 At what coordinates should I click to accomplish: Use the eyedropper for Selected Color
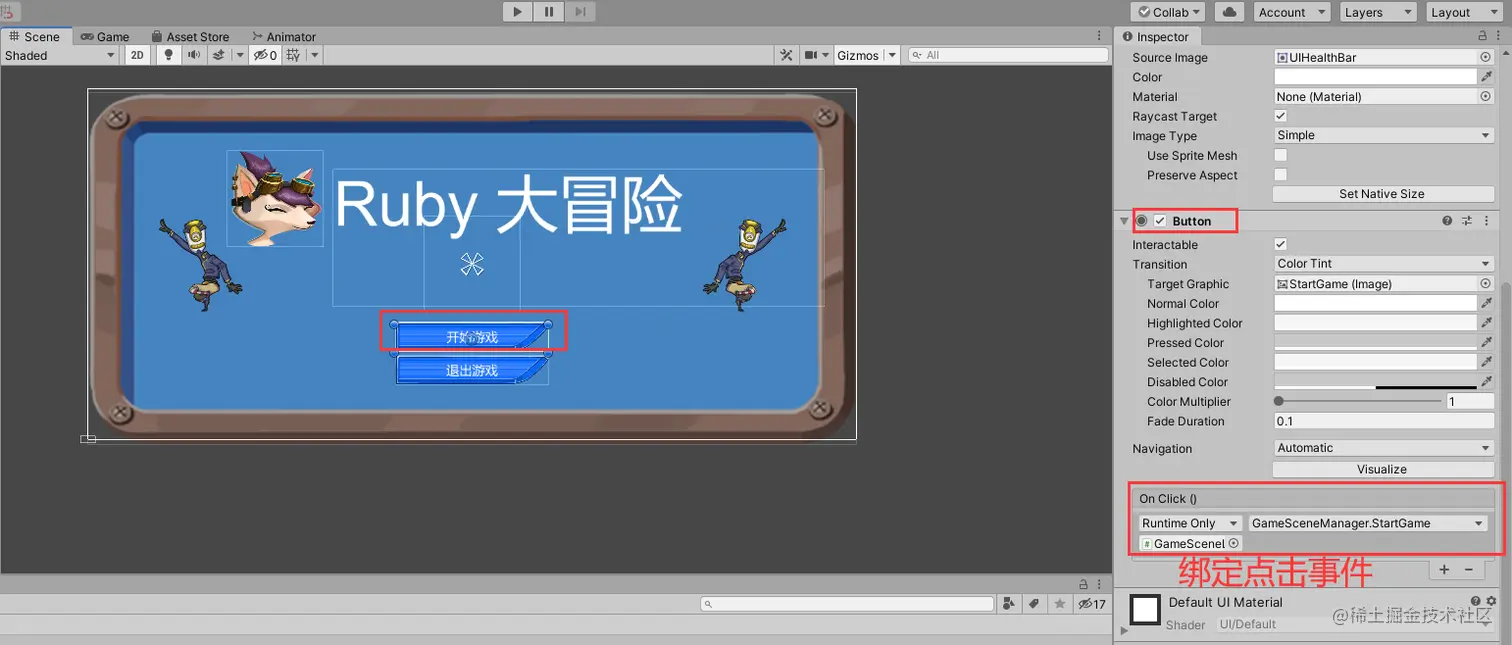coord(1487,362)
